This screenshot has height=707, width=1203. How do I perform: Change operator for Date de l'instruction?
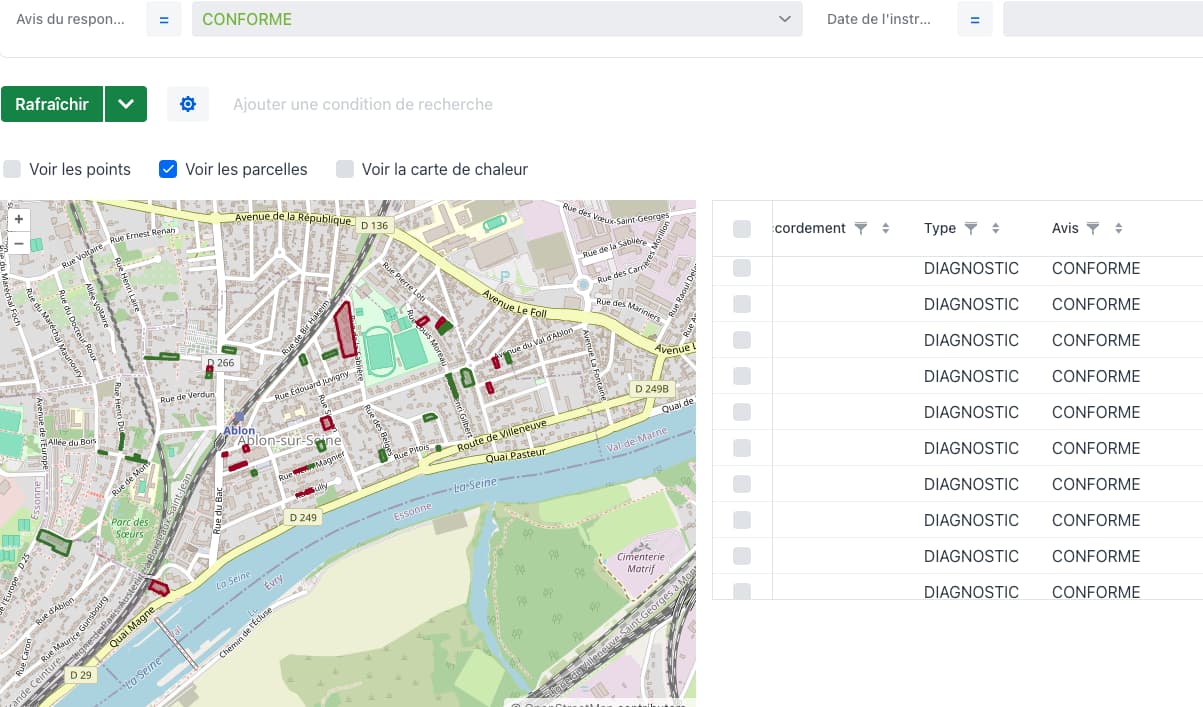pyautogui.click(x=975, y=19)
